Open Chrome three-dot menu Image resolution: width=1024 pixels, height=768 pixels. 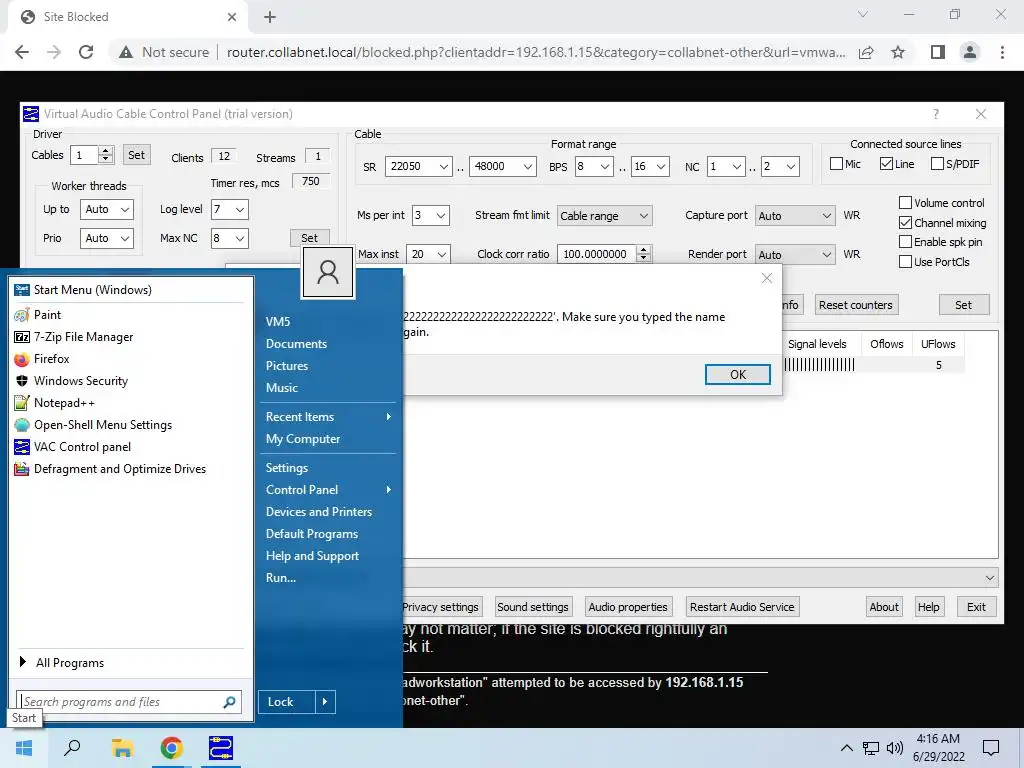tap(1002, 52)
